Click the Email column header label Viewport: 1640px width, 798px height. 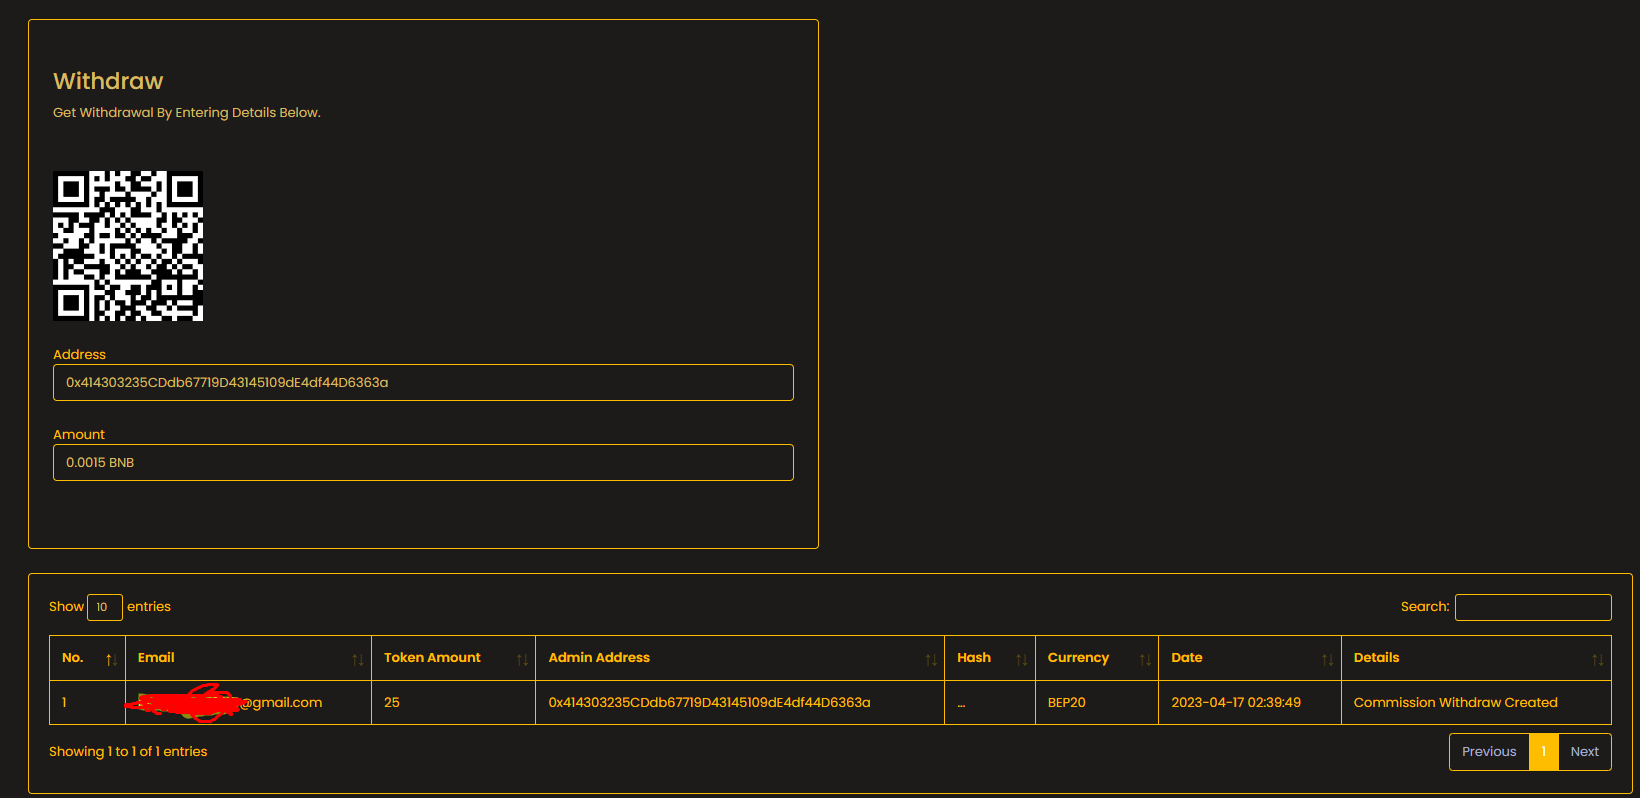pos(156,658)
